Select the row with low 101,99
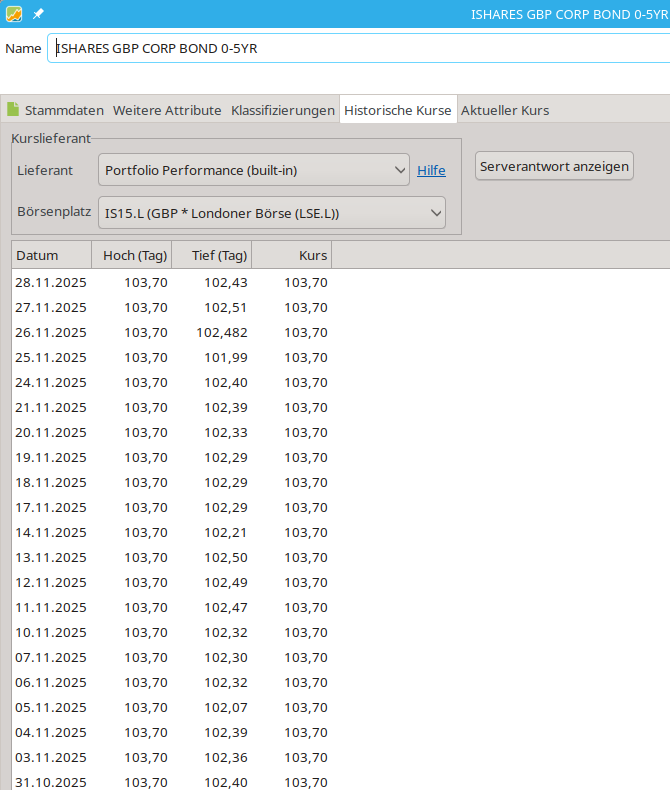Image resolution: width=670 pixels, height=790 pixels. (170, 358)
